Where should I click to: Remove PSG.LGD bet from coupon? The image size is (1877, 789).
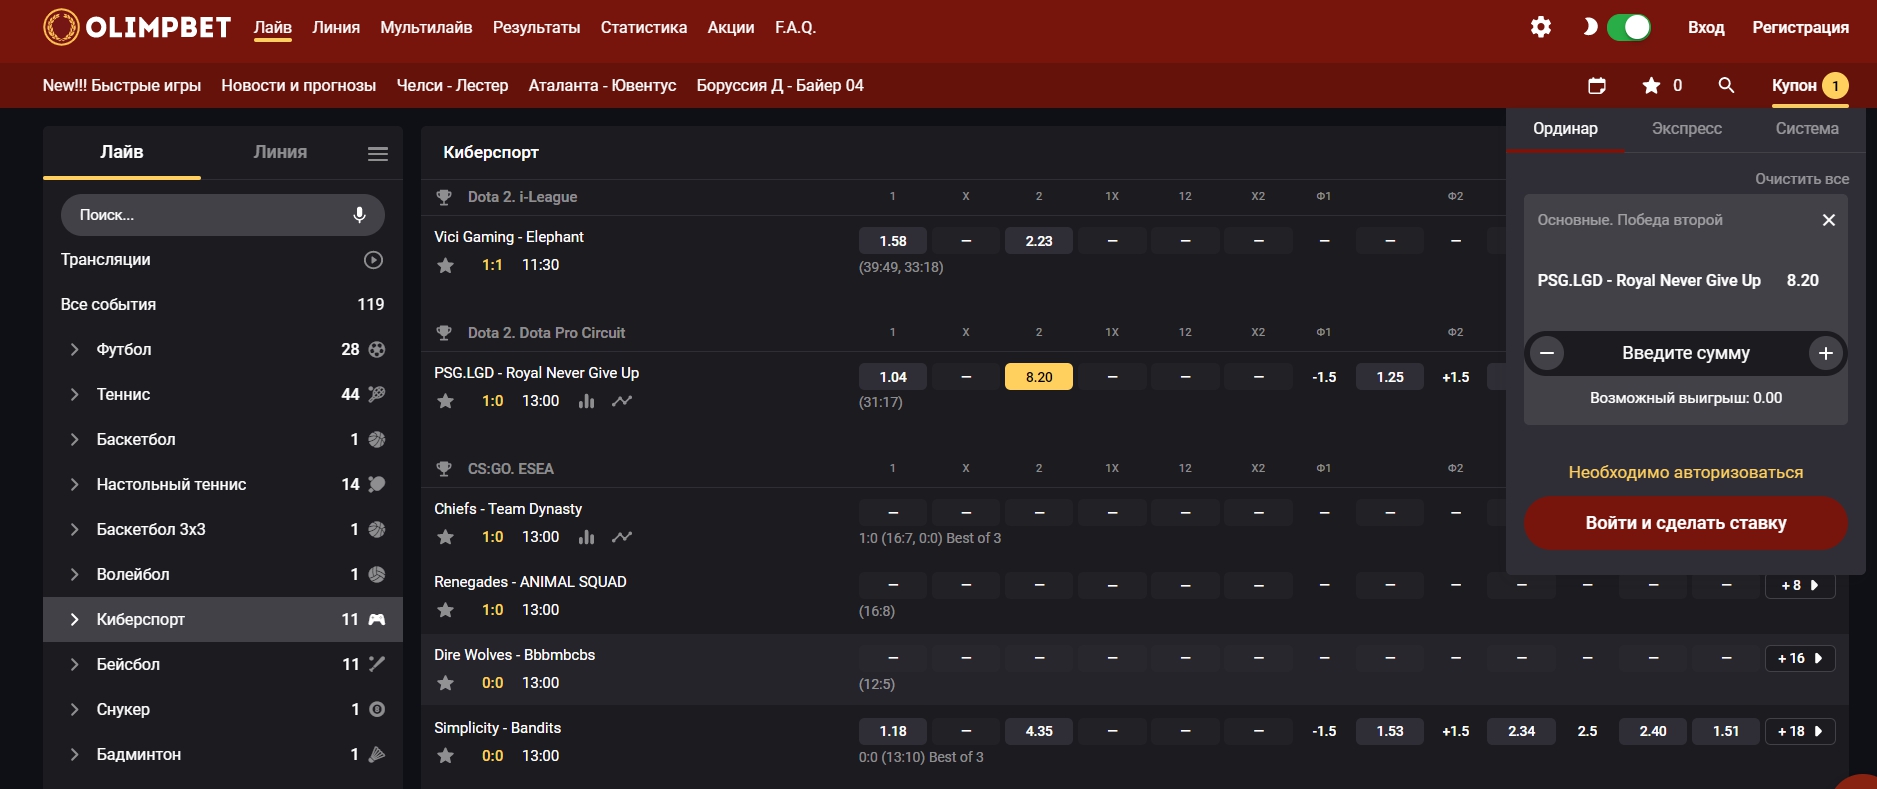[x=1828, y=220]
